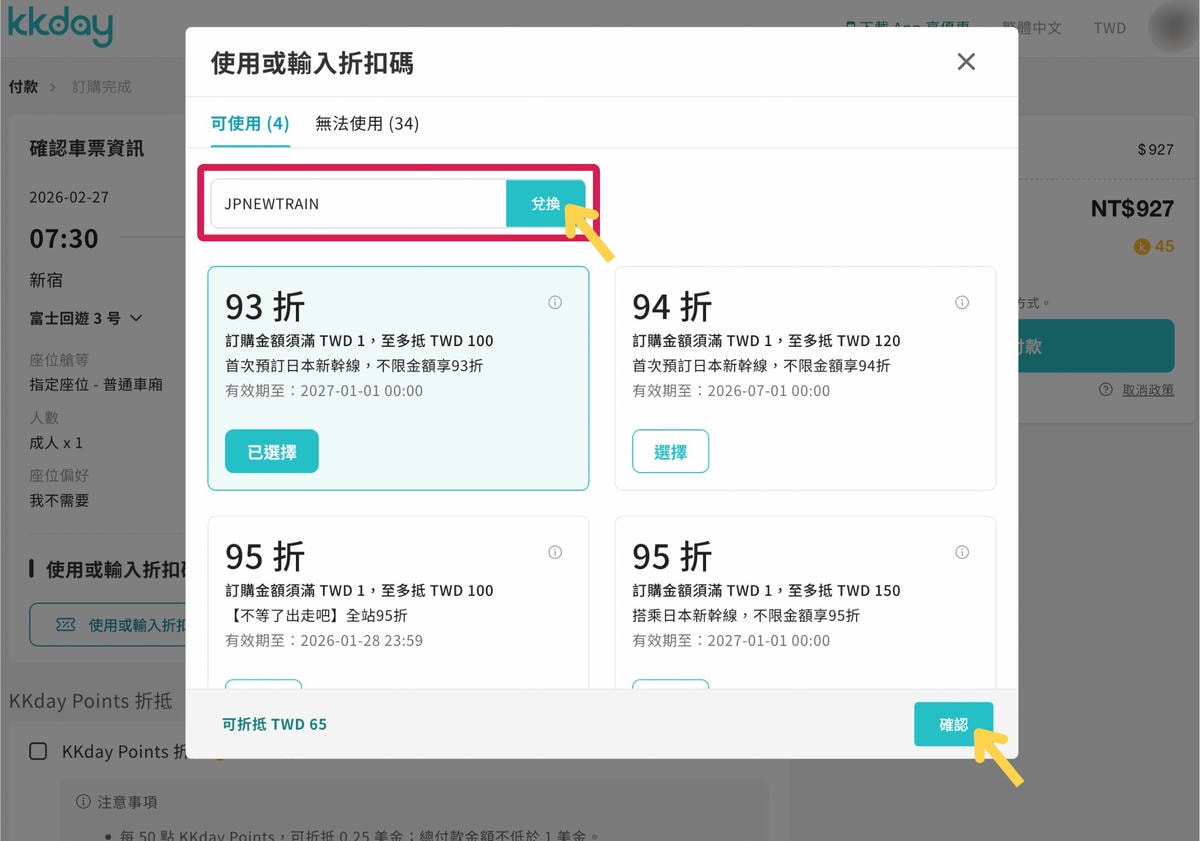Click 首次預訂日本新幹線,不限金額享94折 description
This screenshot has width=1200, height=841.
(x=761, y=366)
